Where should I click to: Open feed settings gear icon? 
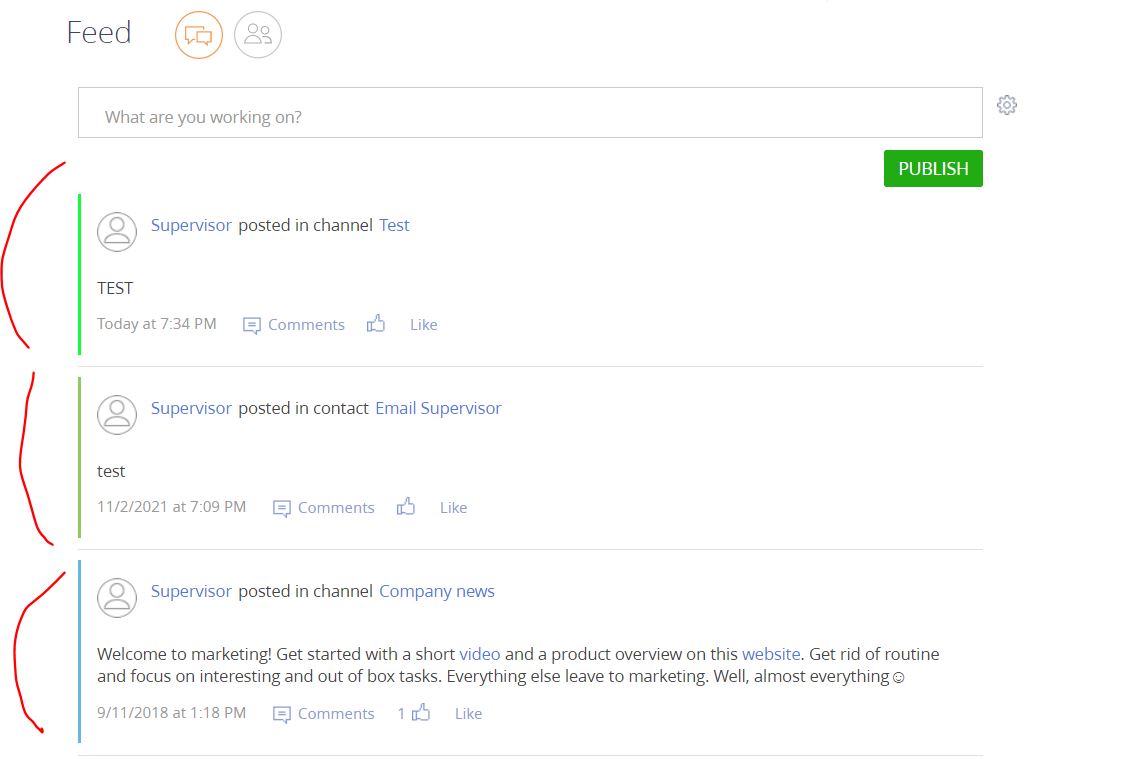click(x=1007, y=105)
